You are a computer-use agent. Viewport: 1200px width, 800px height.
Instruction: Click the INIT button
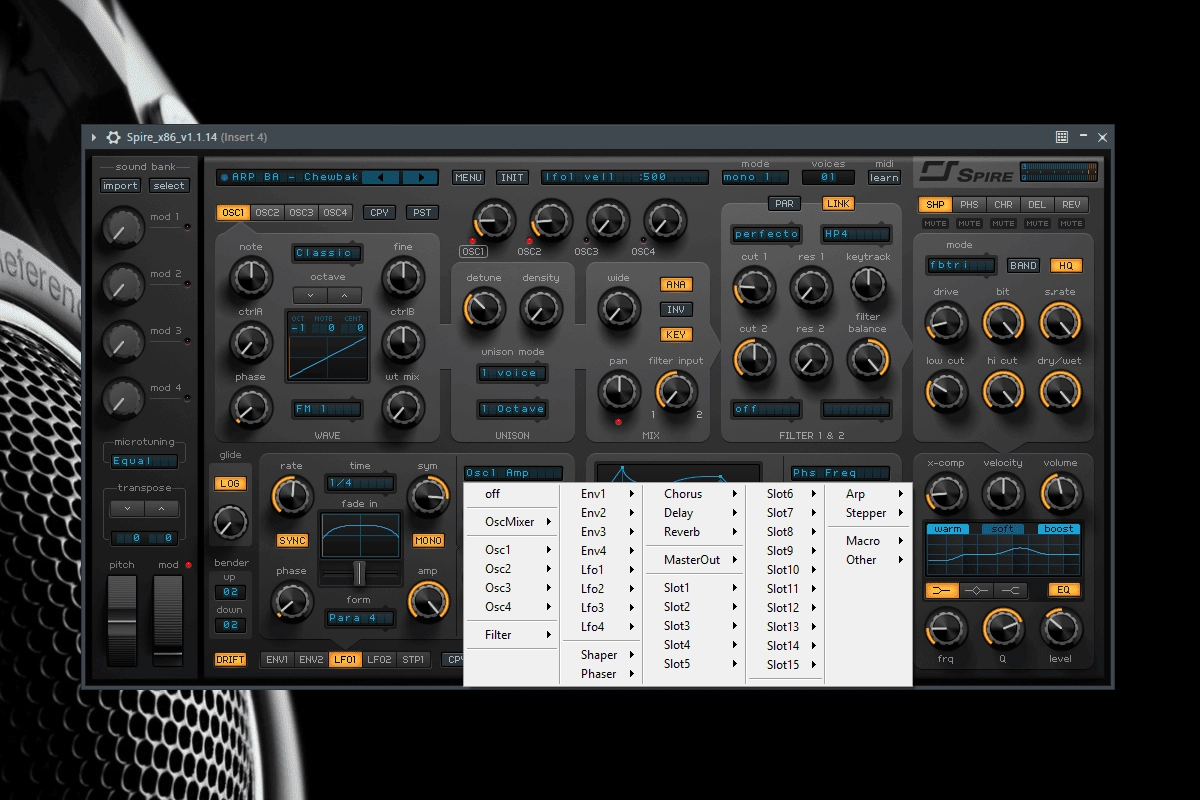pos(512,177)
